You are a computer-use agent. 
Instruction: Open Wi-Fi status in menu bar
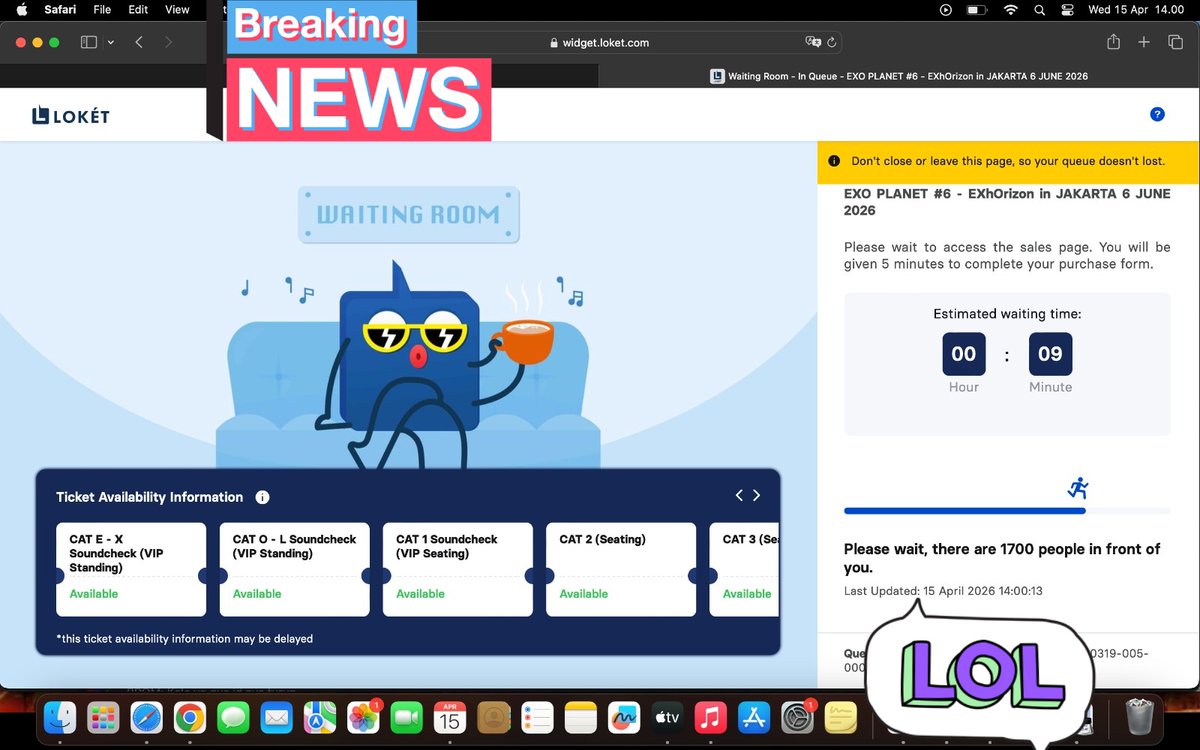pyautogui.click(x=1010, y=10)
